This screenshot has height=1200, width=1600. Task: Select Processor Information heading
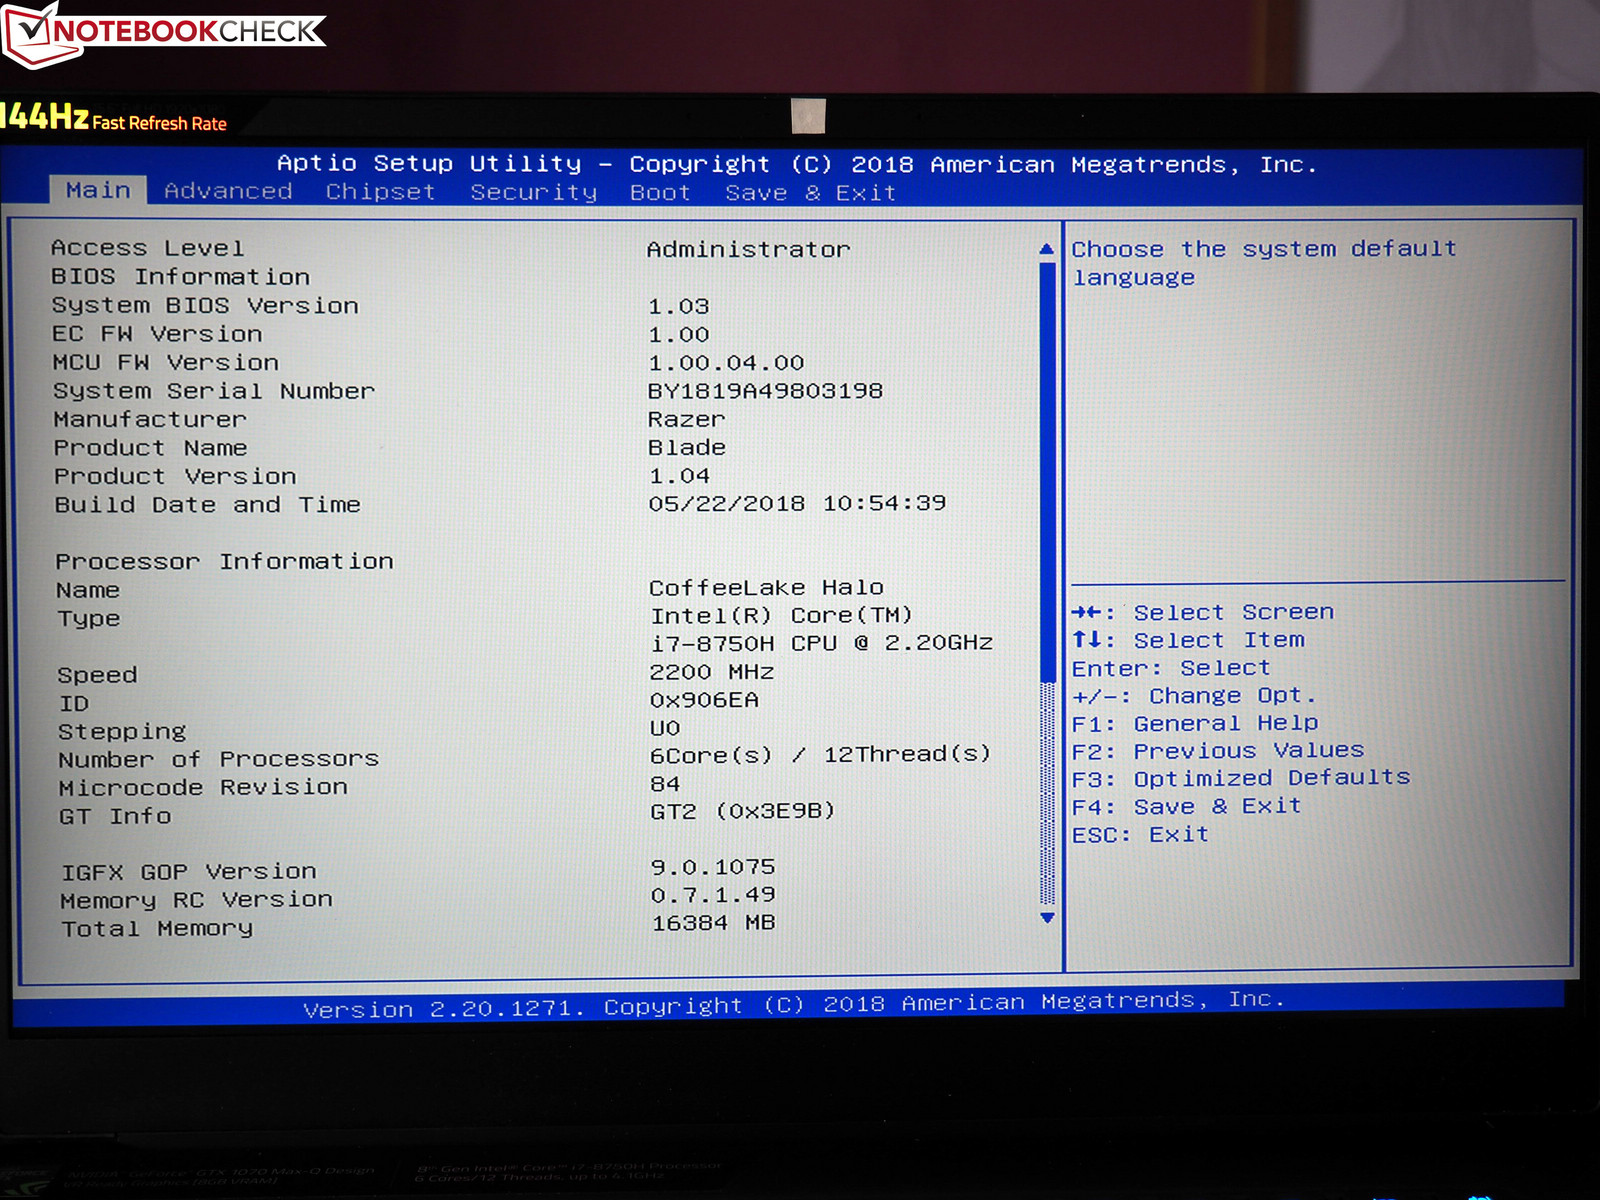click(224, 562)
